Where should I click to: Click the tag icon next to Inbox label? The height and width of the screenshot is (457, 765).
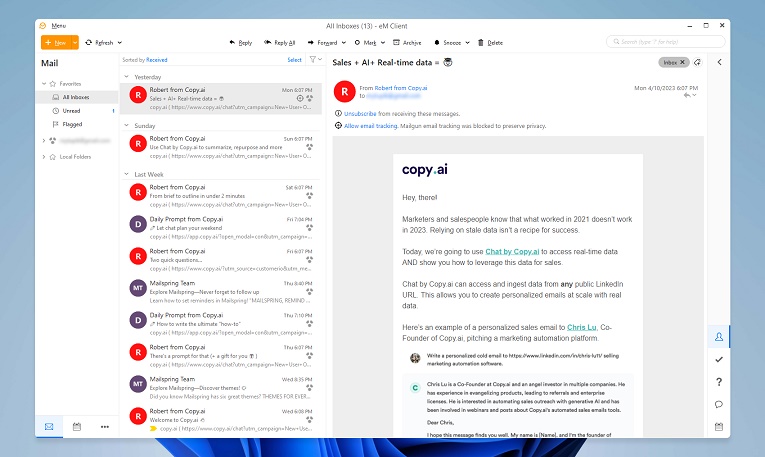698,62
